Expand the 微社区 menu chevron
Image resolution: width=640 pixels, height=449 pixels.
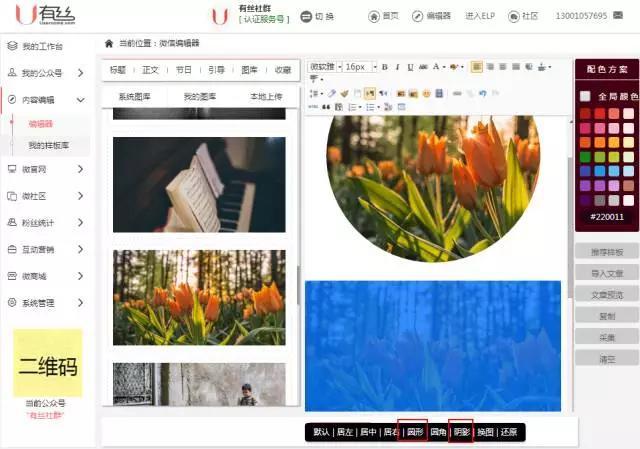81,196
